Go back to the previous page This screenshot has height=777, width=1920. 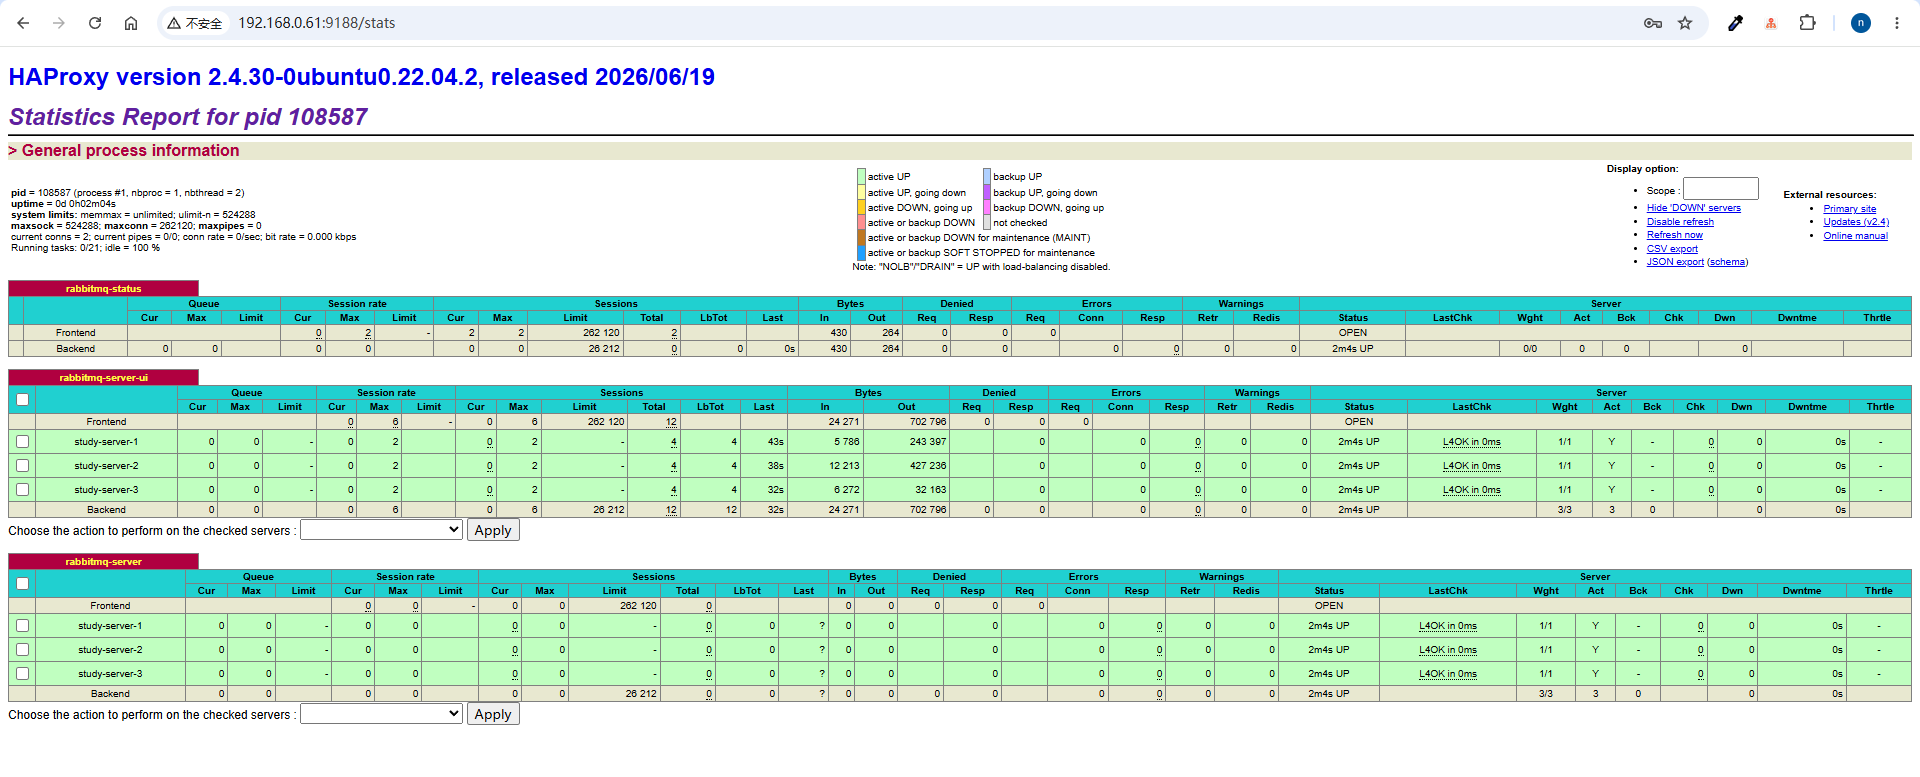pyautogui.click(x=23, y=23)
